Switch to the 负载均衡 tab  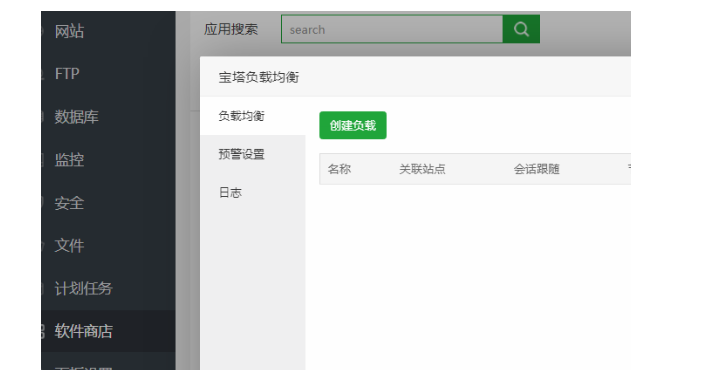[241, 116]
